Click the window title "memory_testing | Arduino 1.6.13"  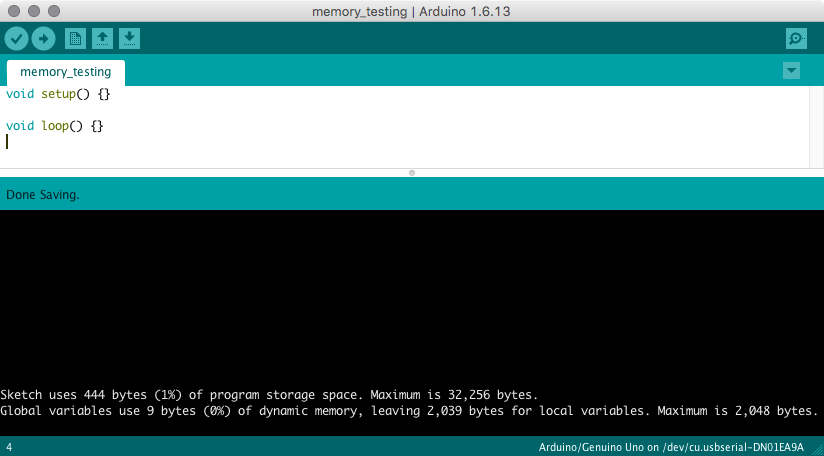pos(412,11)
